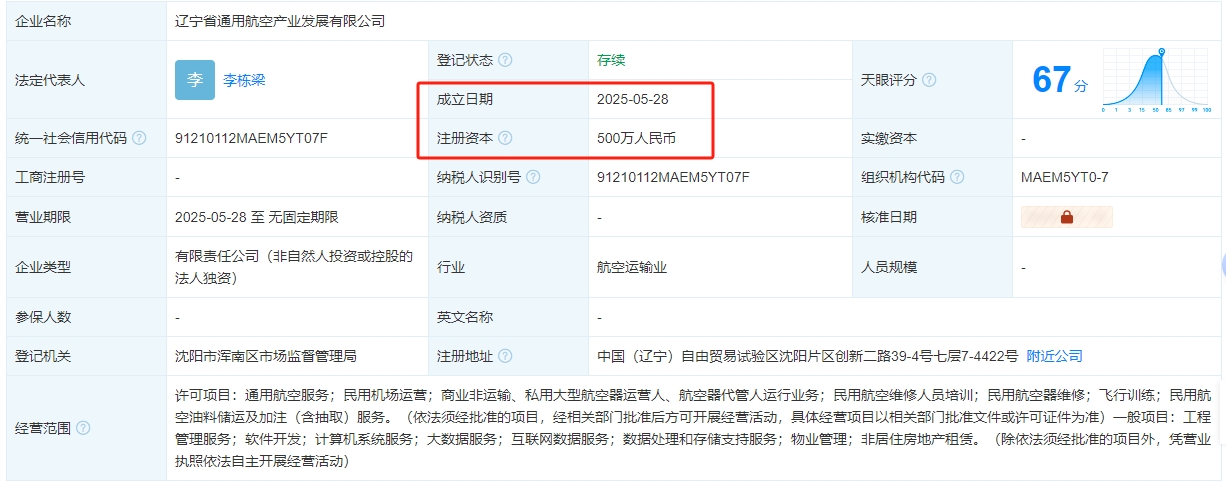Click the 500万人民币 registered capital value

click(x=636, y=138)
